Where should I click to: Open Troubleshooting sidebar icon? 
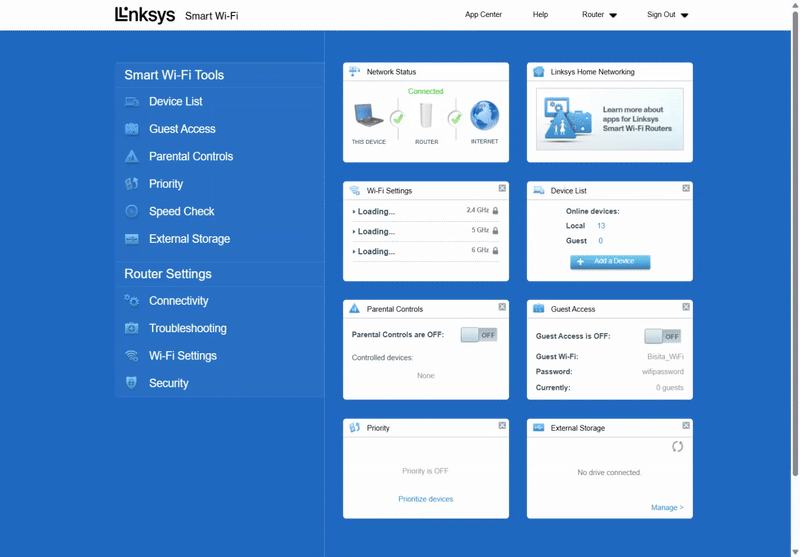(x=132, y=328)
